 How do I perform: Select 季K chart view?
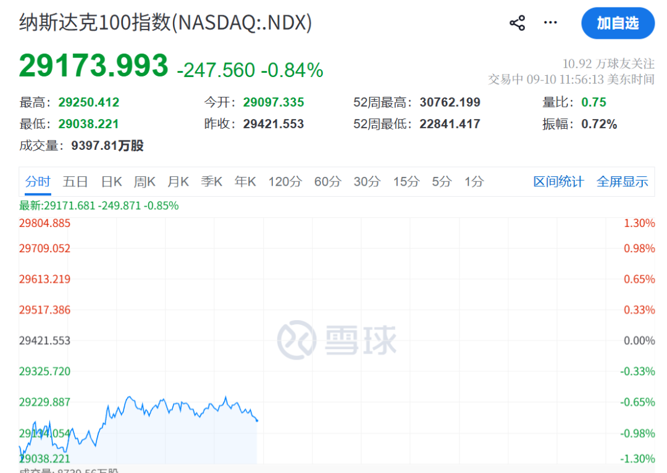pos(211,182)
